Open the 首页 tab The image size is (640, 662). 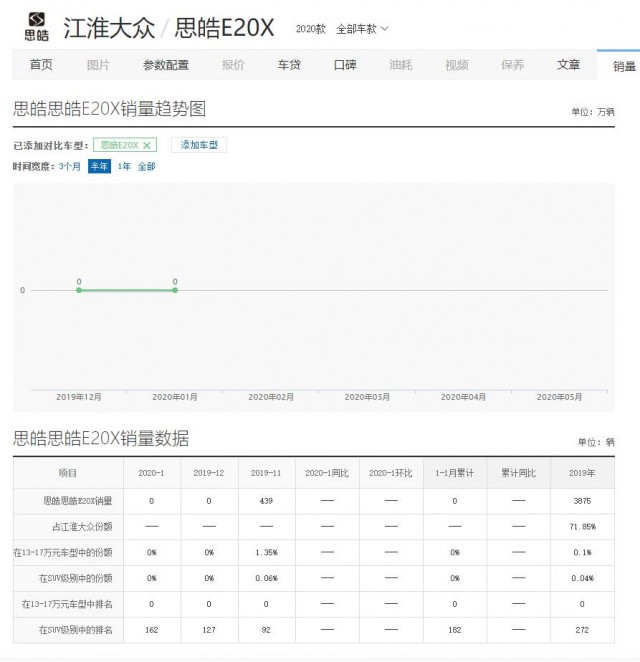(x=41, y=65)
